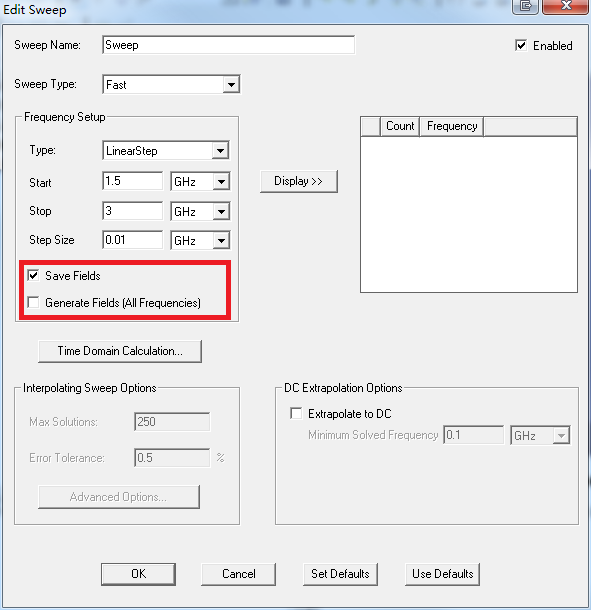Click the Use Defaults button

tap(442, 574)
